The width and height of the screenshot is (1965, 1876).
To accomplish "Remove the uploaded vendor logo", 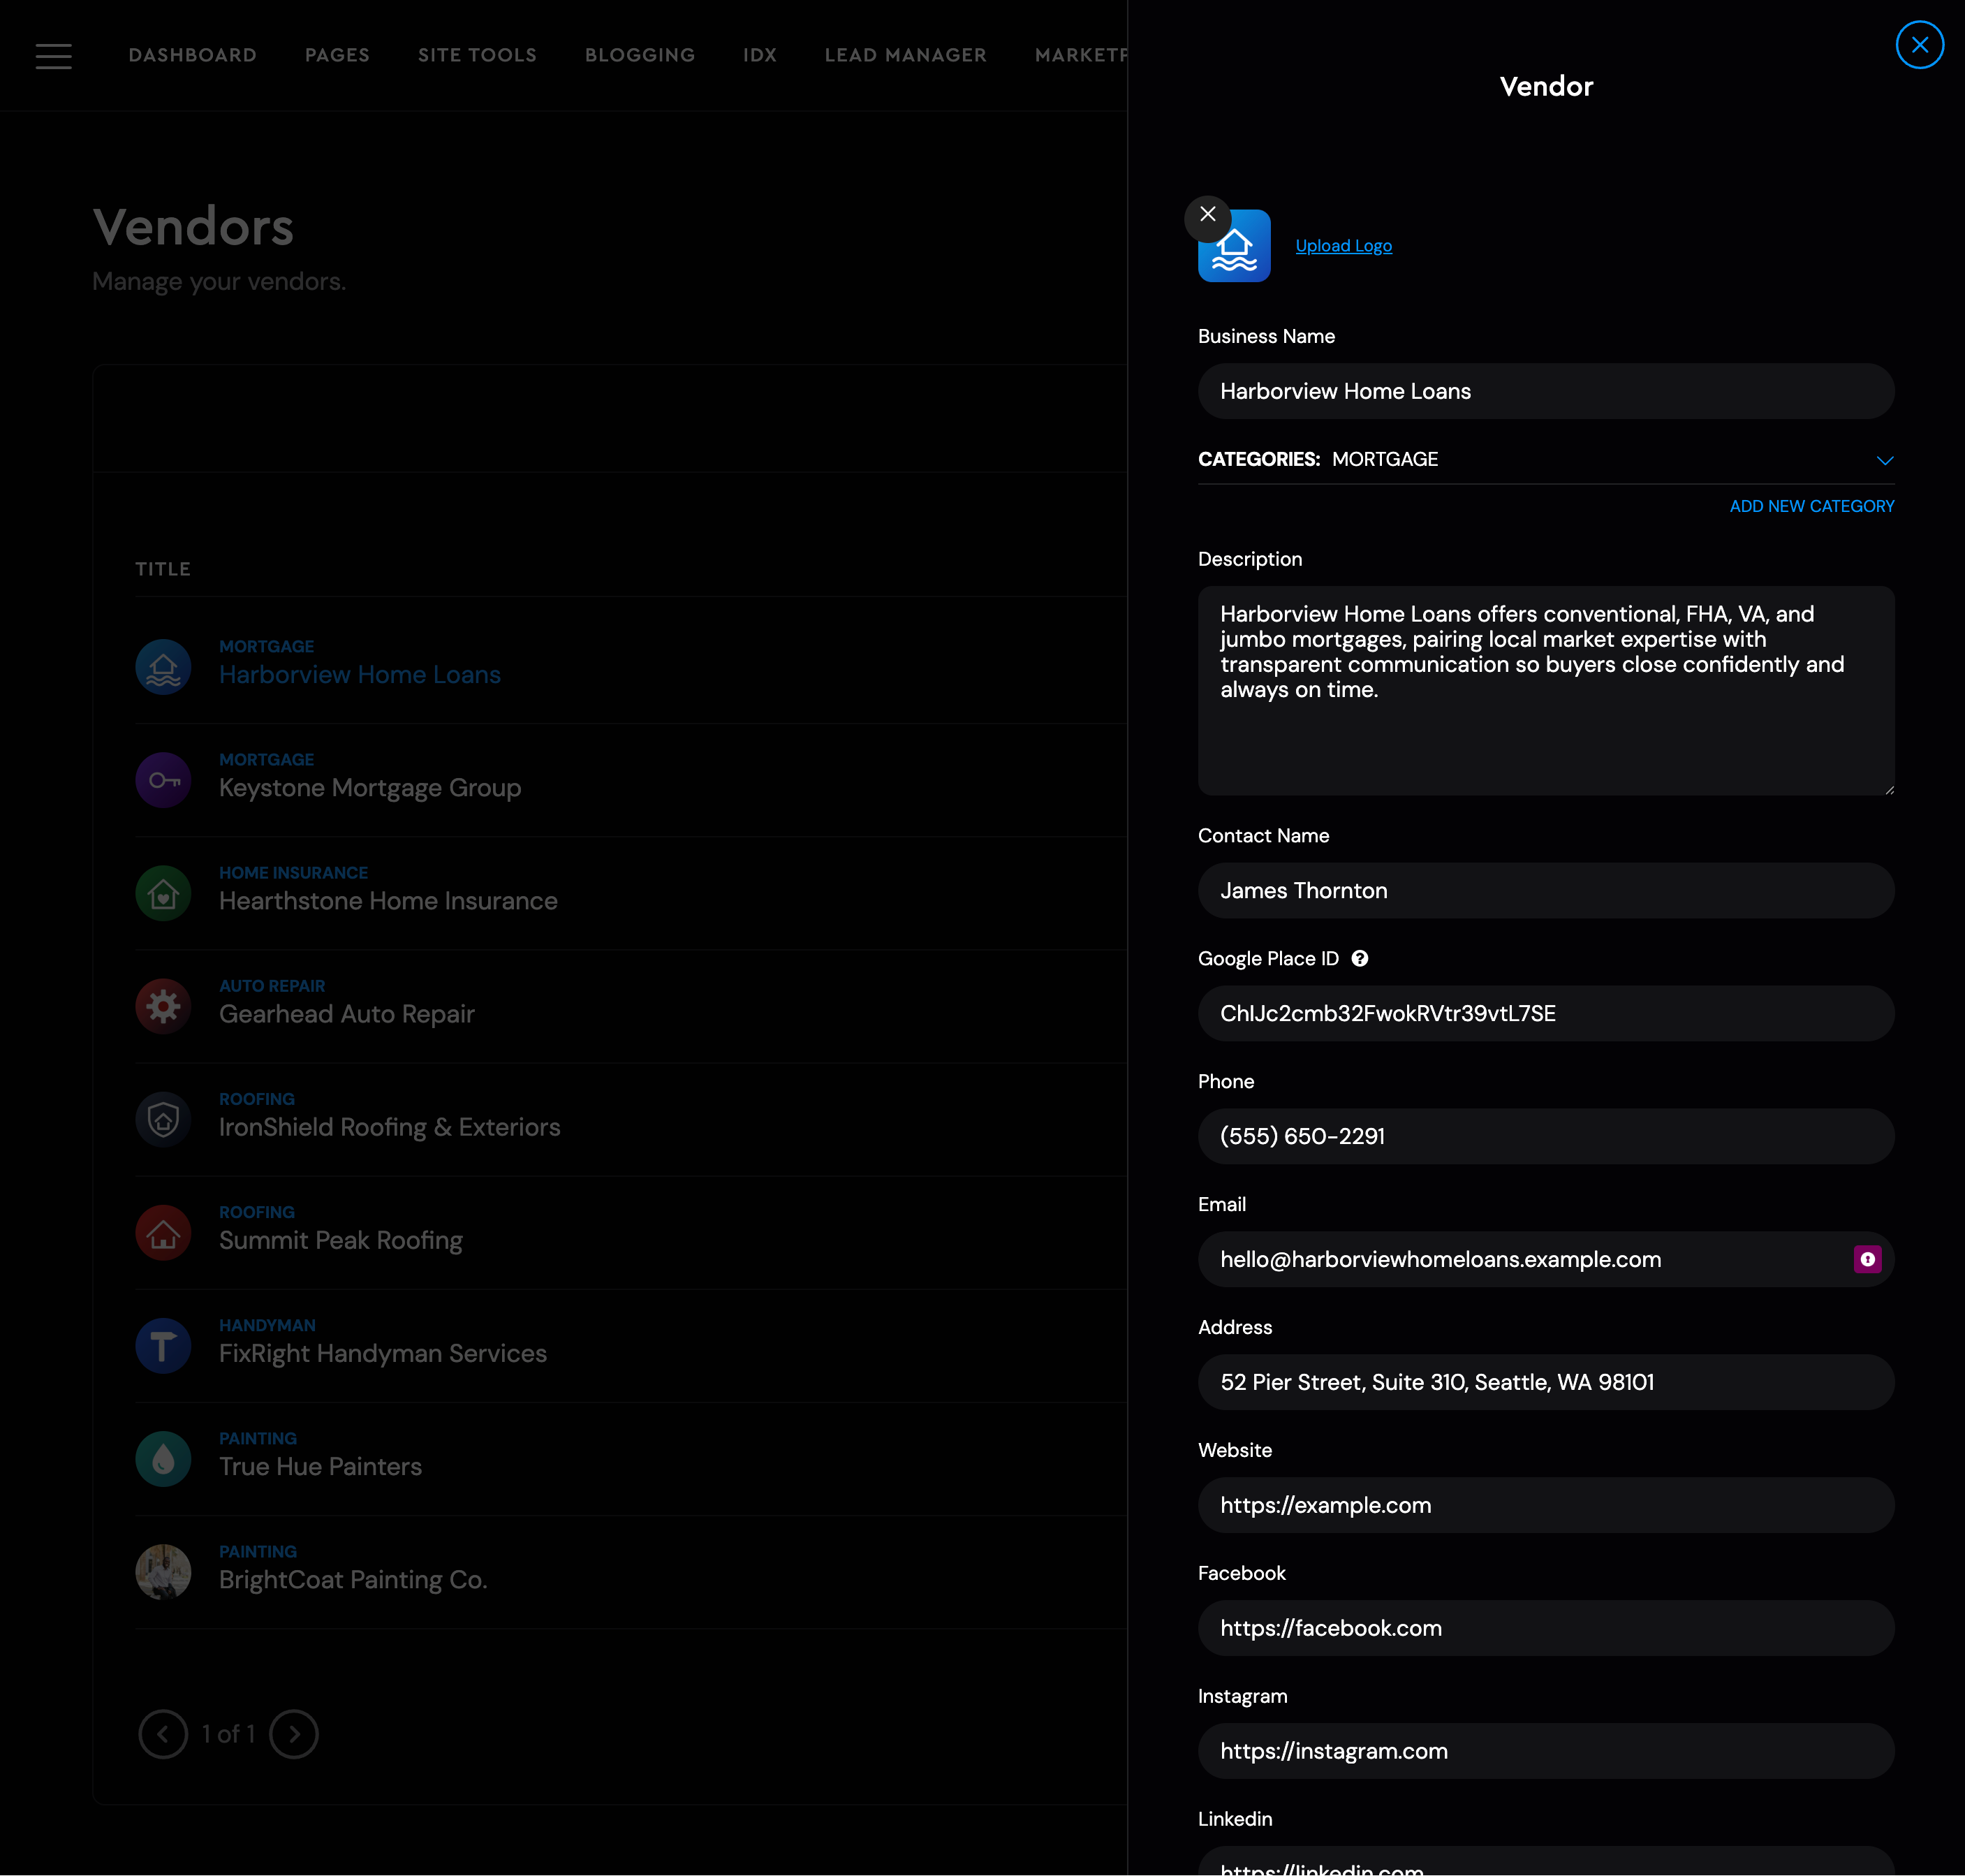I will pyautogui.click(x=1207, y=214).
